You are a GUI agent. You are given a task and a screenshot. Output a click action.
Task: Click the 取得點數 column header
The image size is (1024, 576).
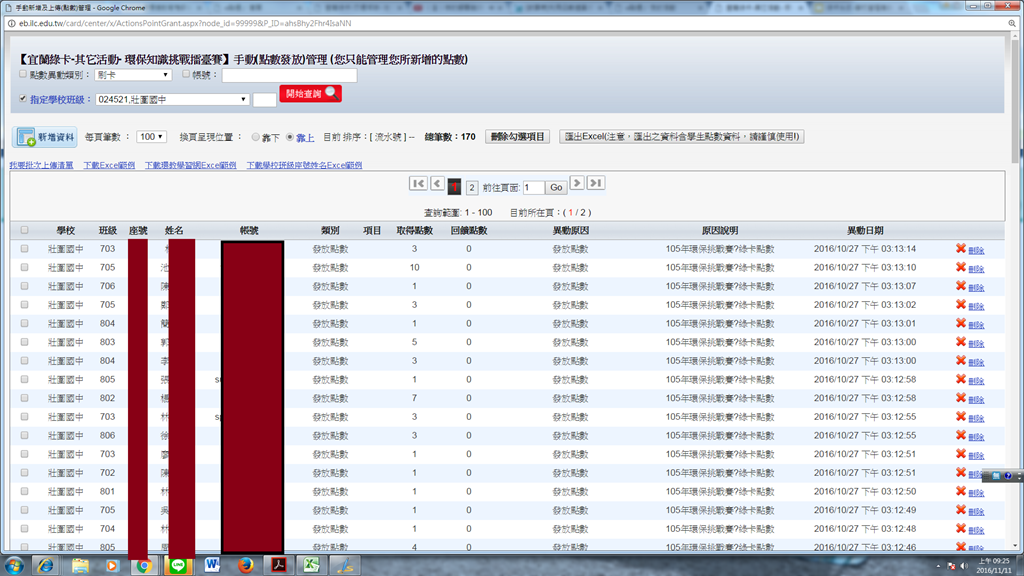pos(415,231)
